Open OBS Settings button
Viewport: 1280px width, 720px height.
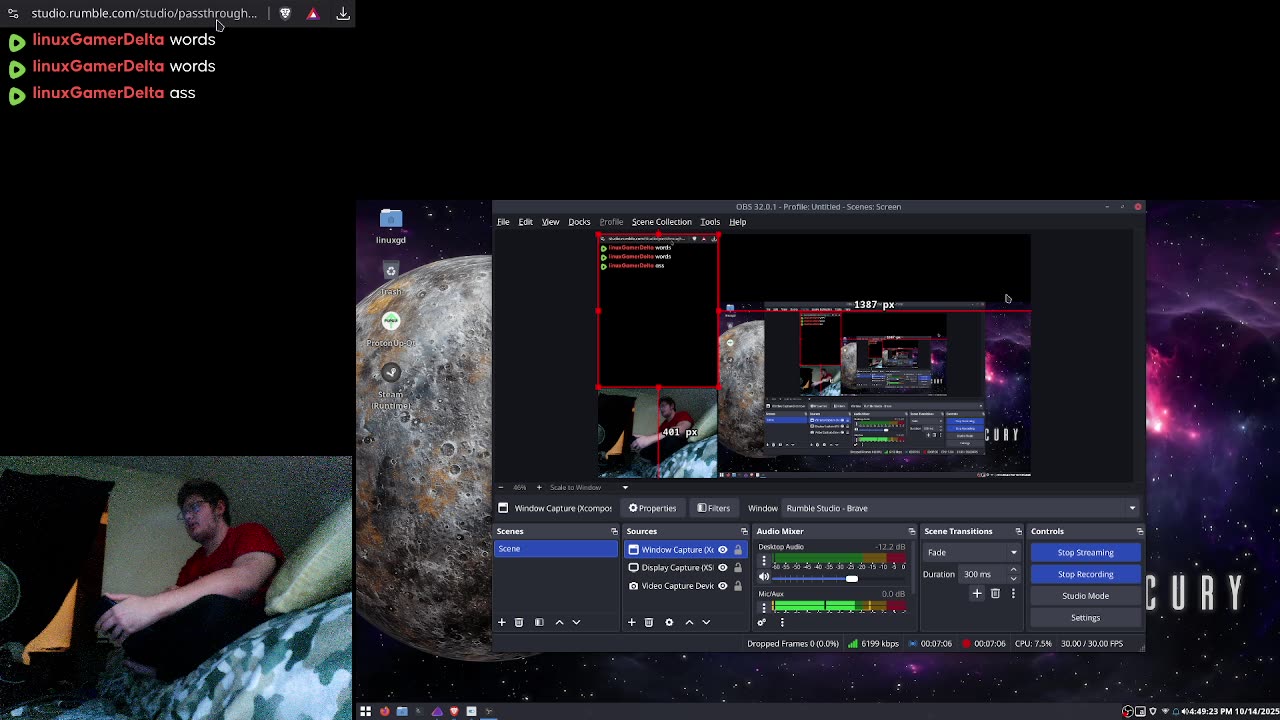point(1085,618)
